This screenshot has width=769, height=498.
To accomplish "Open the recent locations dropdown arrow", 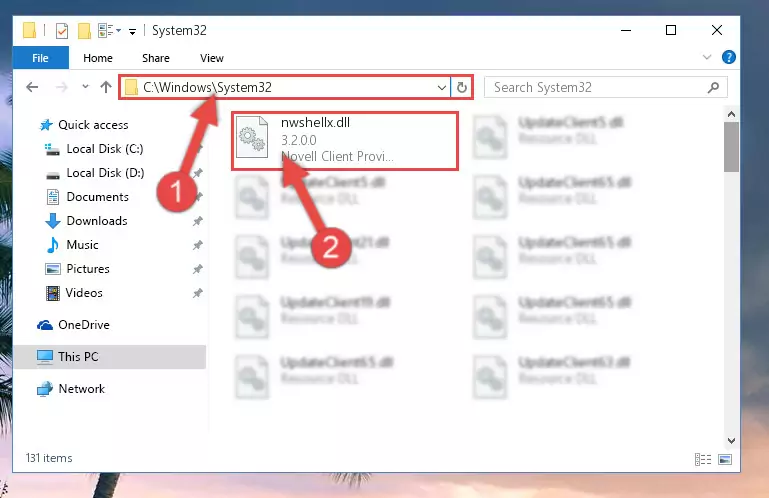I will click(x=85, y=87).
